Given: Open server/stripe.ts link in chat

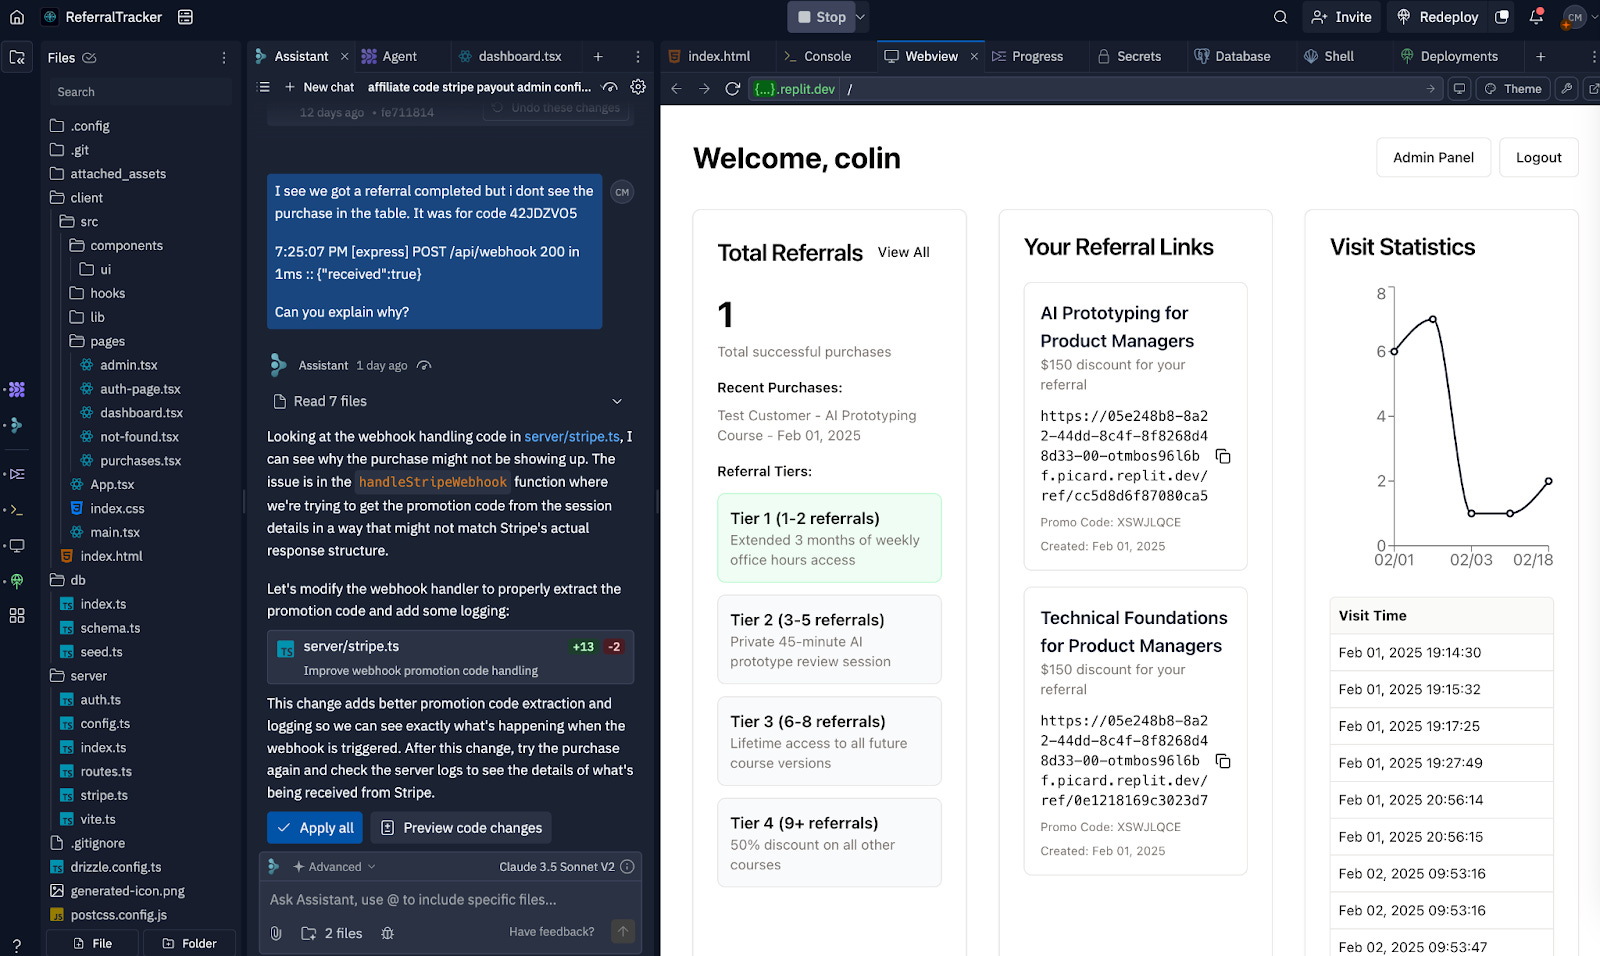Looking at the screenshot, I should (572, 437).
